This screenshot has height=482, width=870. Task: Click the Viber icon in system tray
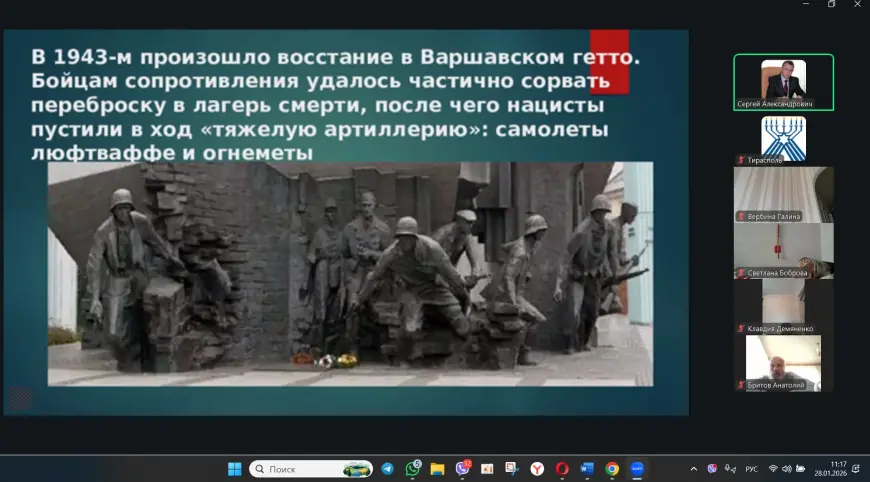pyautogui.click(x=712, y=469)
